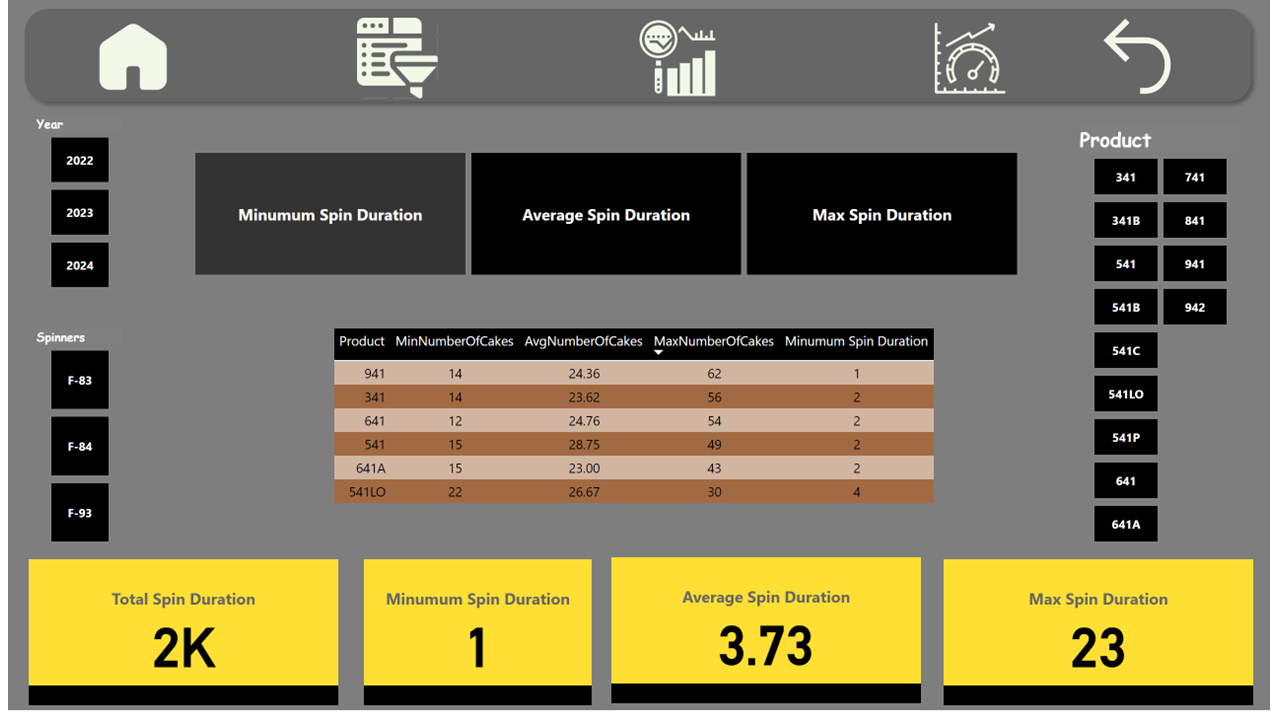
Task: Switch to the Minumum Spin Duration view
Action: click(x=330, y=214)
